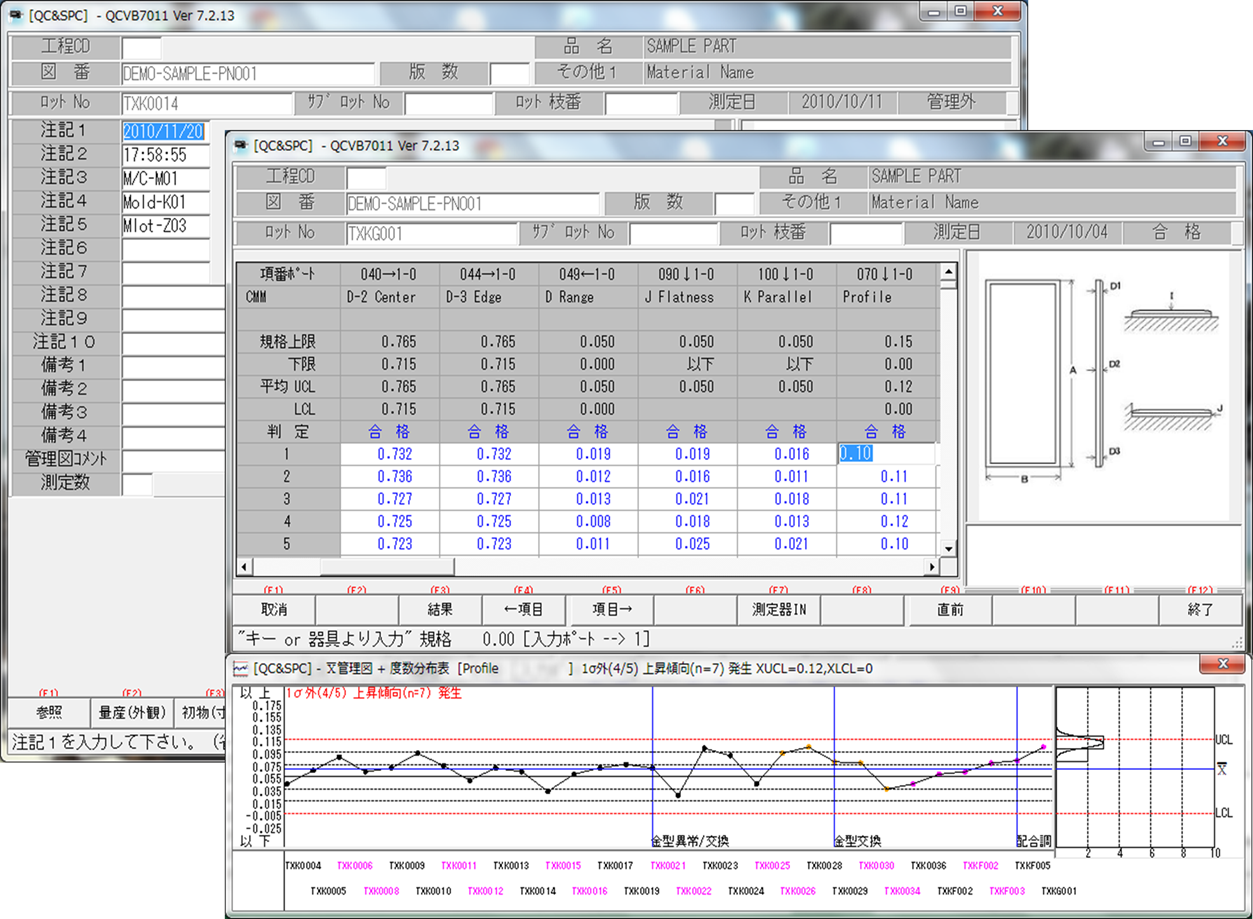Click the lot label TXK0004 under the chart
The height and width of the screenshot is (919, 1253).
(x=303, y=866)
